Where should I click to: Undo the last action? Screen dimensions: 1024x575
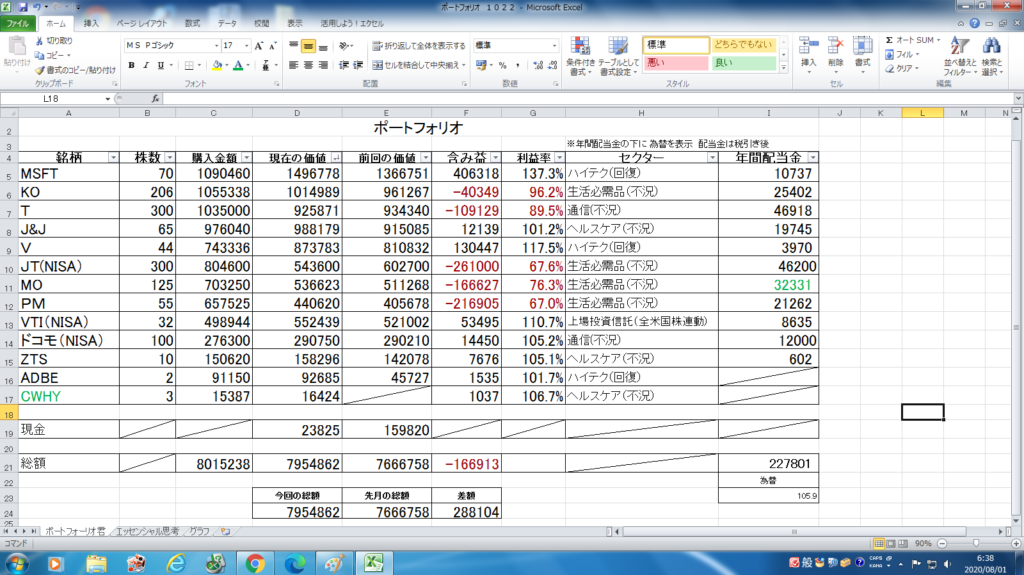click(x=37, y=7)
